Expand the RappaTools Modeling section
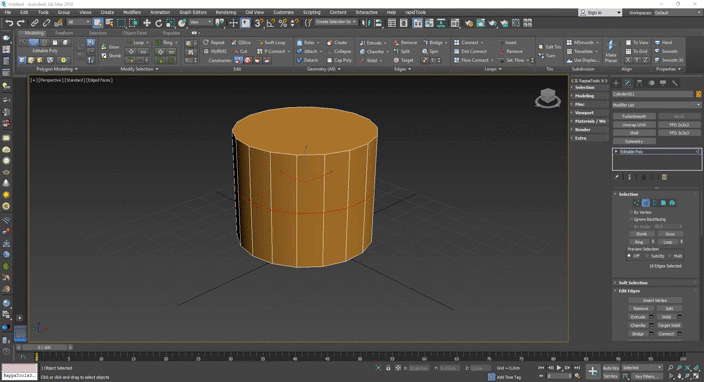The image size is (704, 382). [x=585, y=96]
